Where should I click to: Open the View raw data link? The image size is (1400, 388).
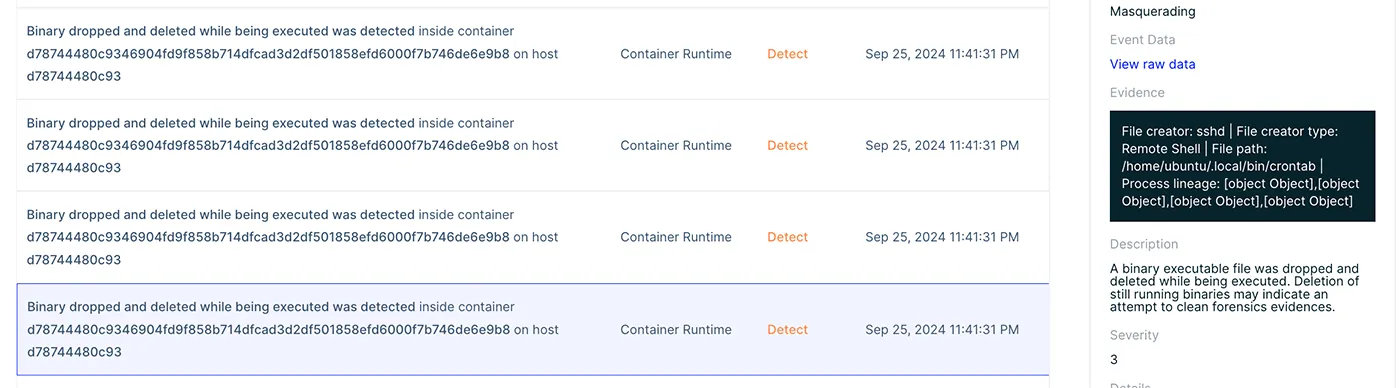1152,64
